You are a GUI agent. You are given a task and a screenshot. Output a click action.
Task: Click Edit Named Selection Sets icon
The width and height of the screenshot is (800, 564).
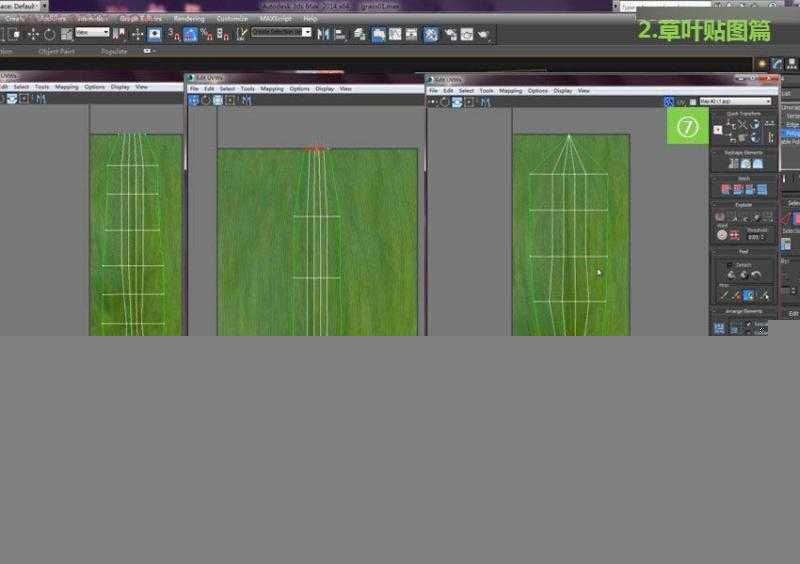pos(241,34)
